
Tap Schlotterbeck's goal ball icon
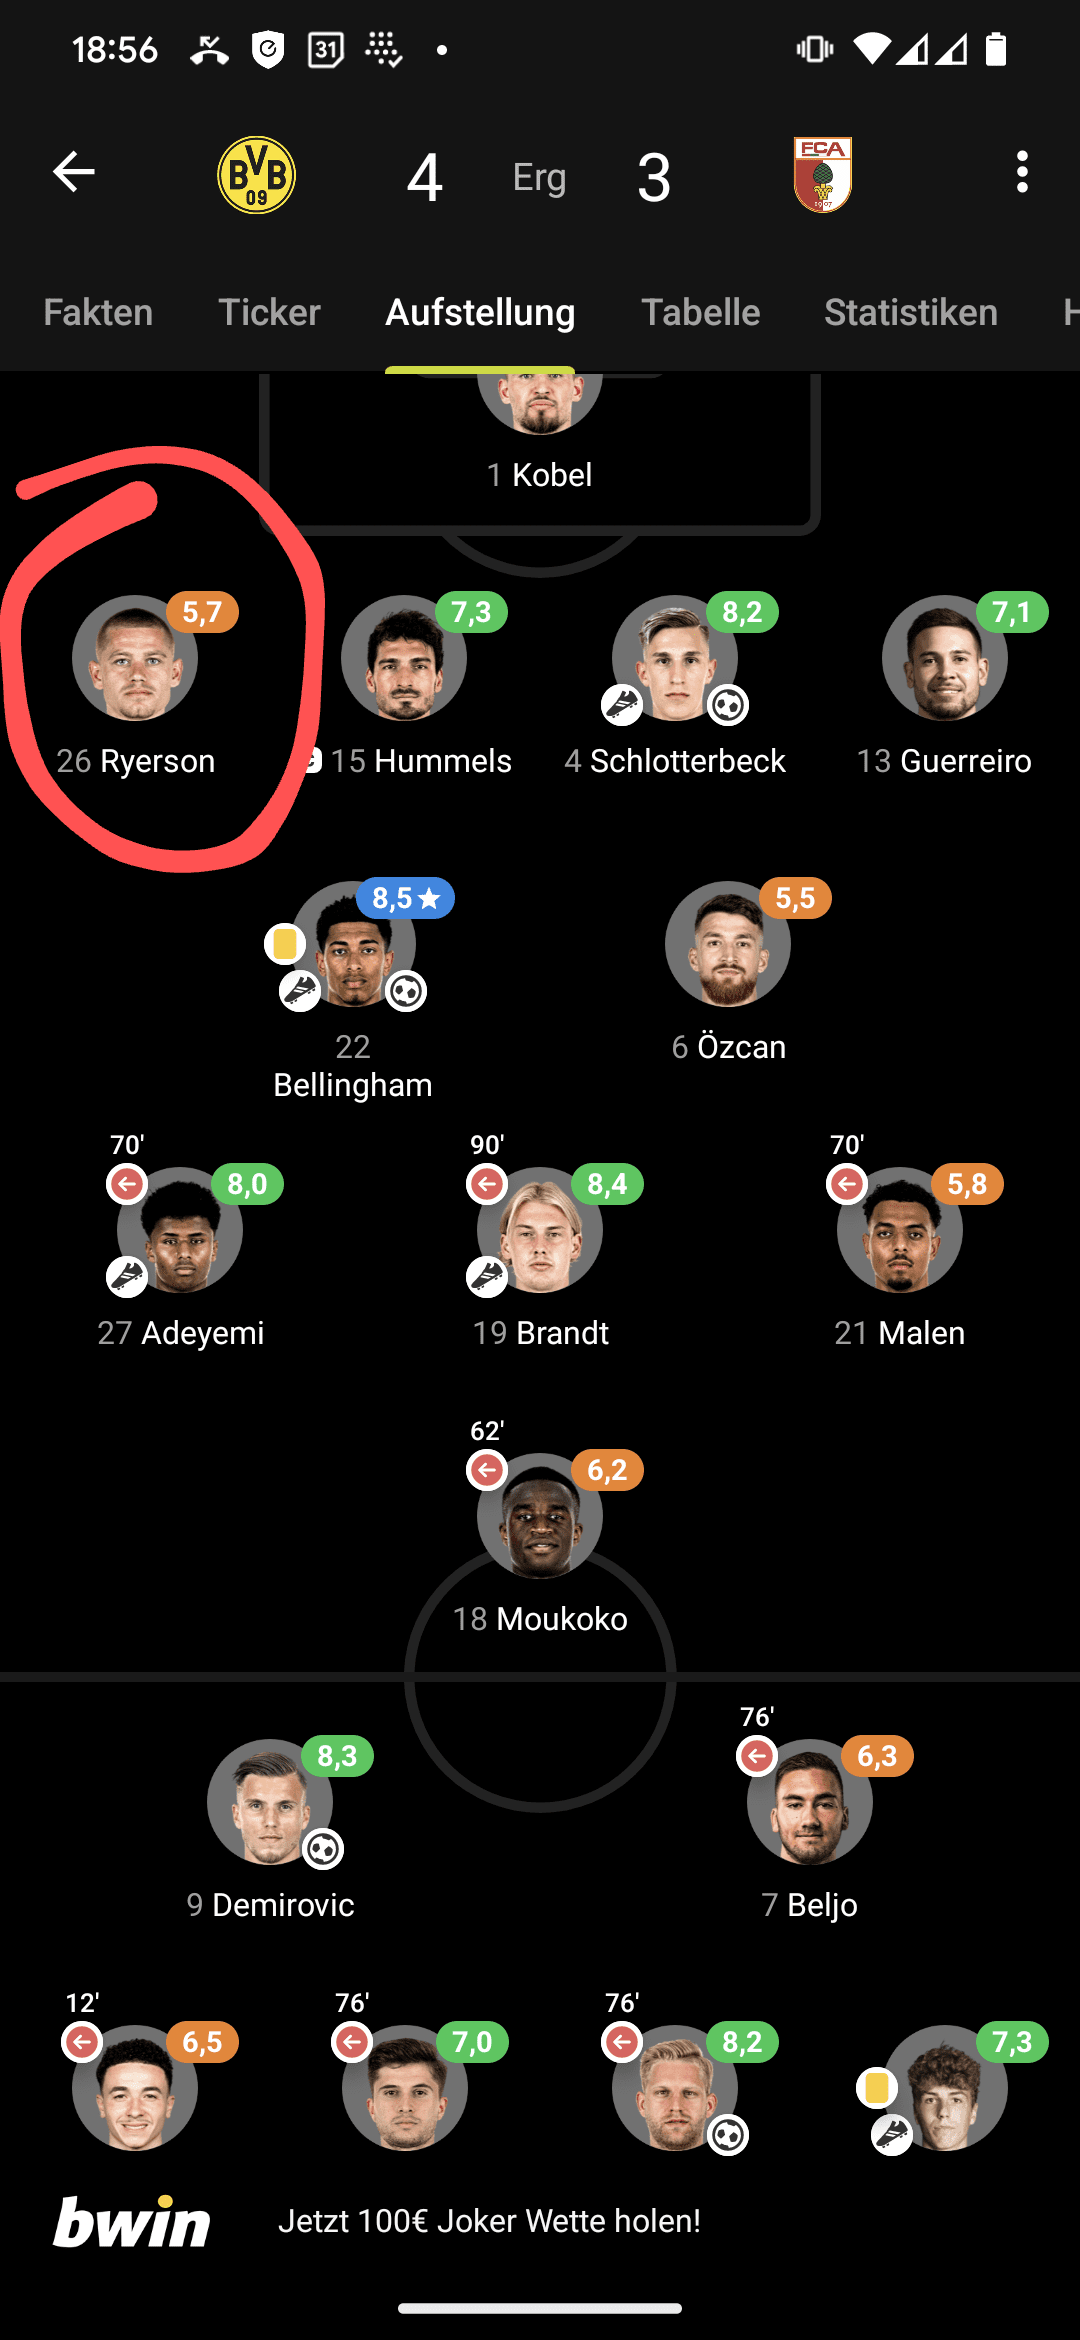tap(728, 706)
